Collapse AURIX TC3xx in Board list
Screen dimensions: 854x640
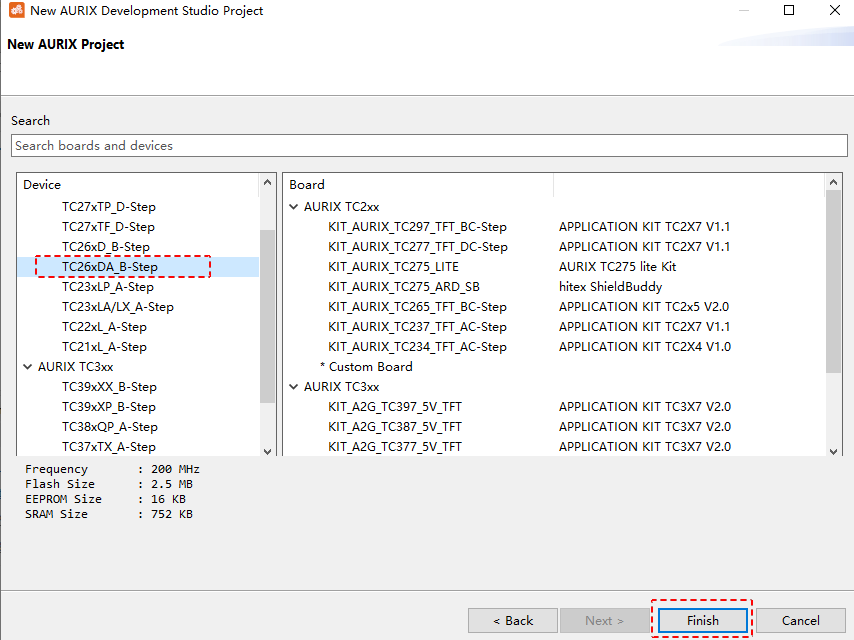pos(294,387)
